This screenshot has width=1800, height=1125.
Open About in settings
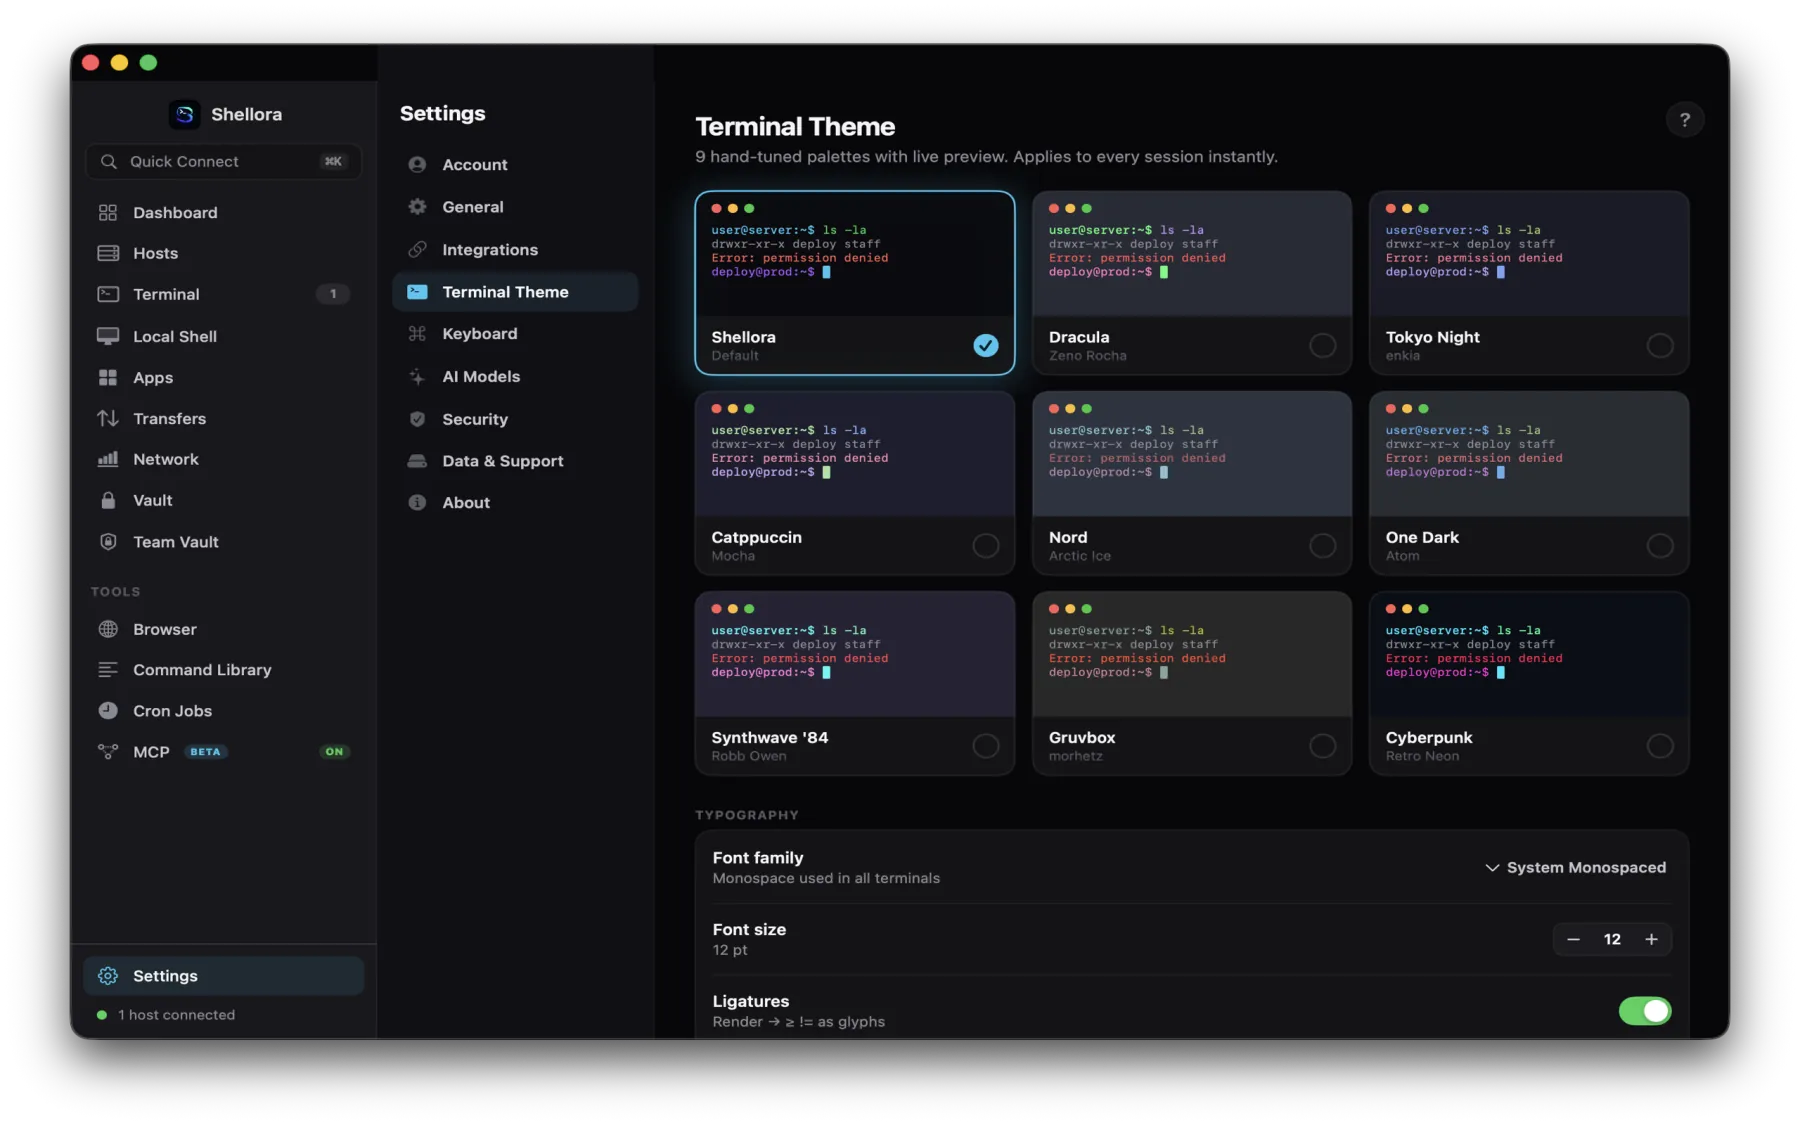tap(515, 503)
